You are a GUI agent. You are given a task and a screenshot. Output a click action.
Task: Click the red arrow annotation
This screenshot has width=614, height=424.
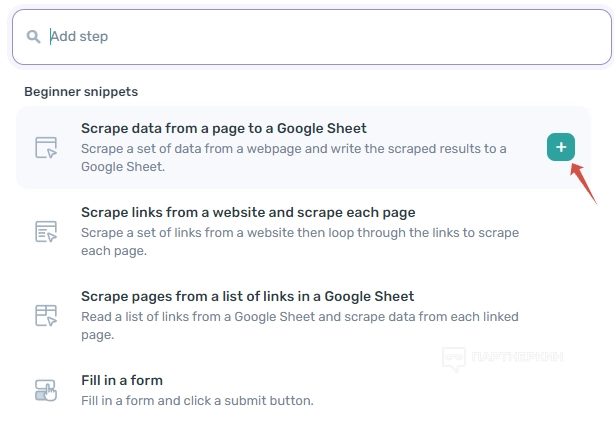pos(583,184)
